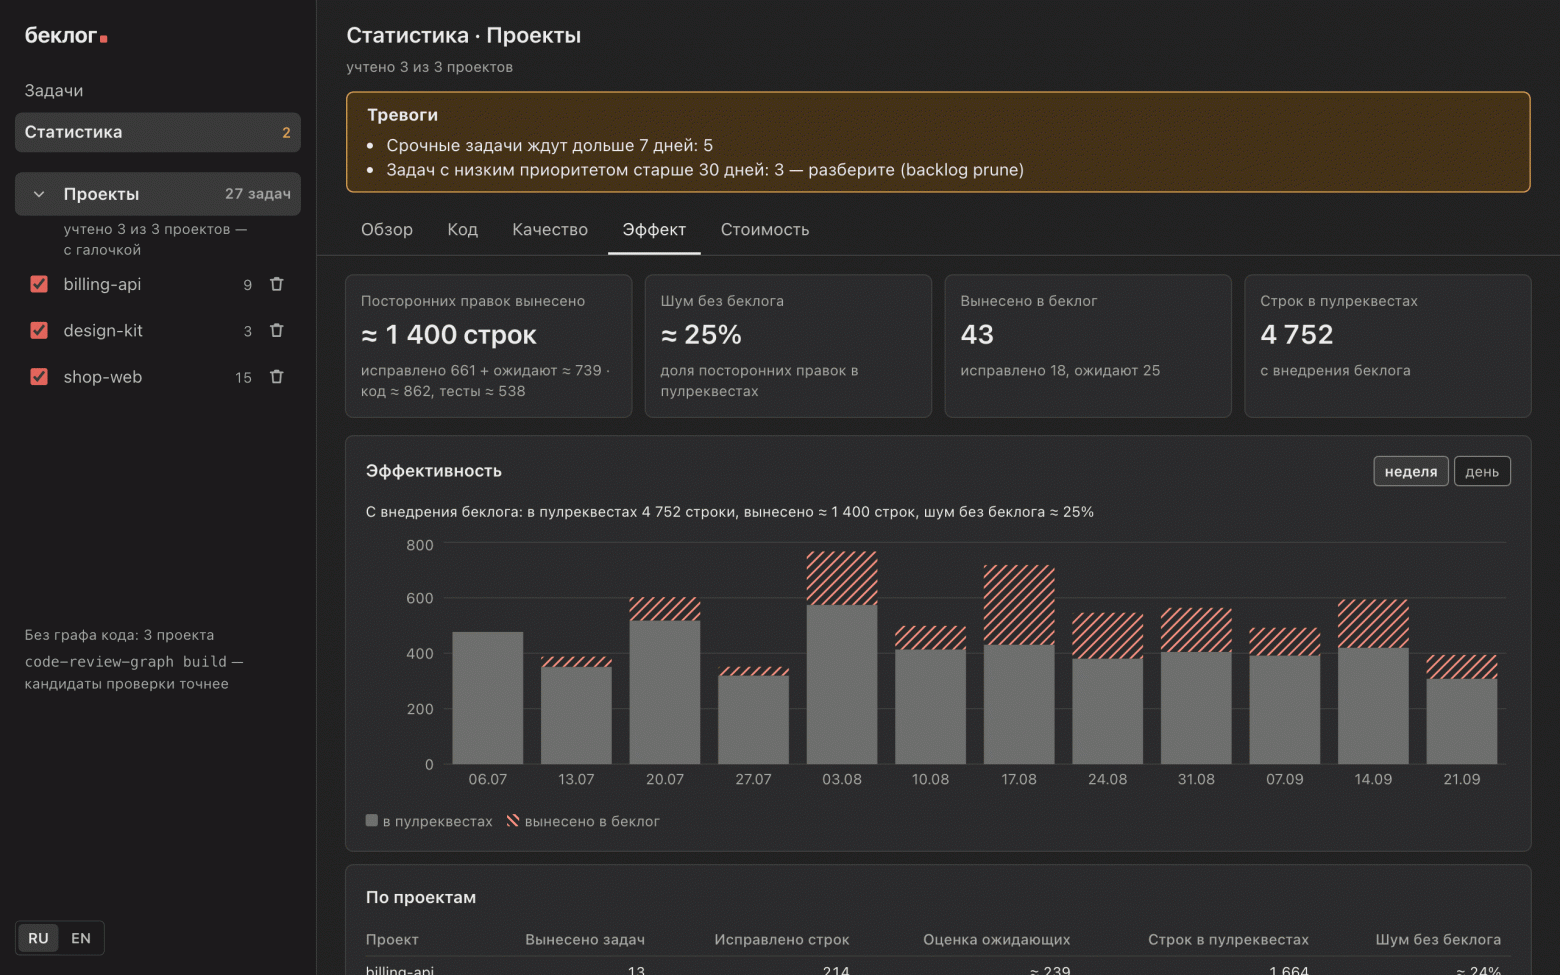Switch chart grouping to неделя
Image resolution: width=1560 pixels, height=975 pixels.
(x=1411, y=471)
